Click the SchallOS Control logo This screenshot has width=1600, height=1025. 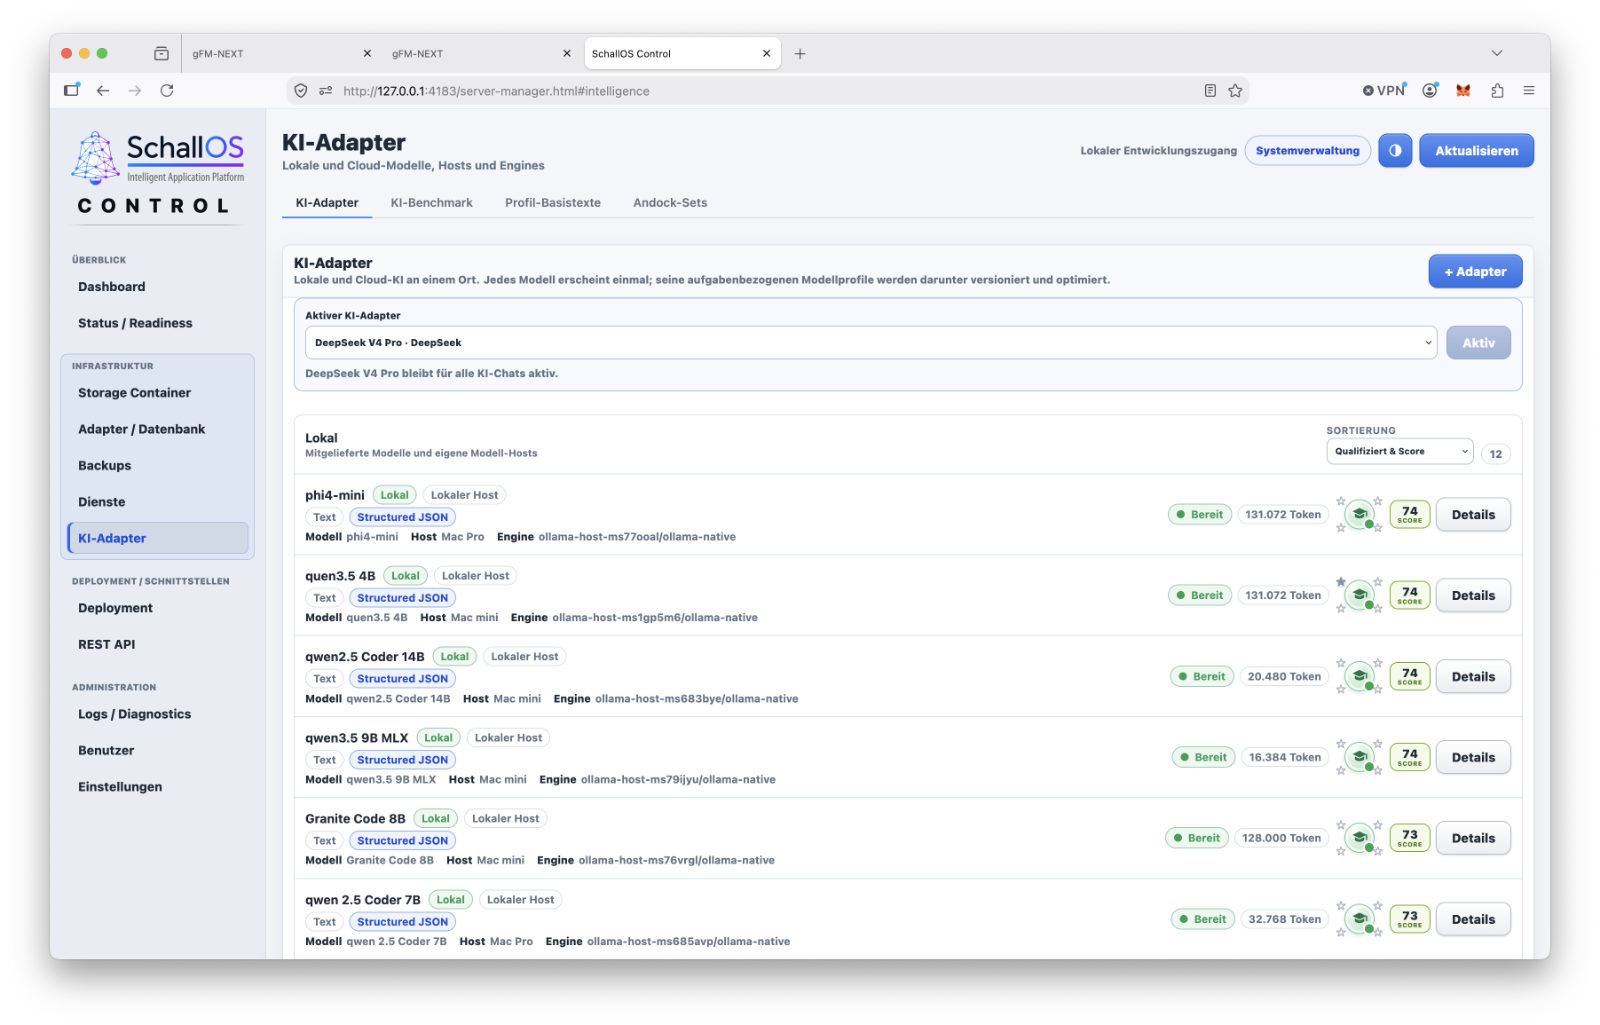(x=158, y=172)
